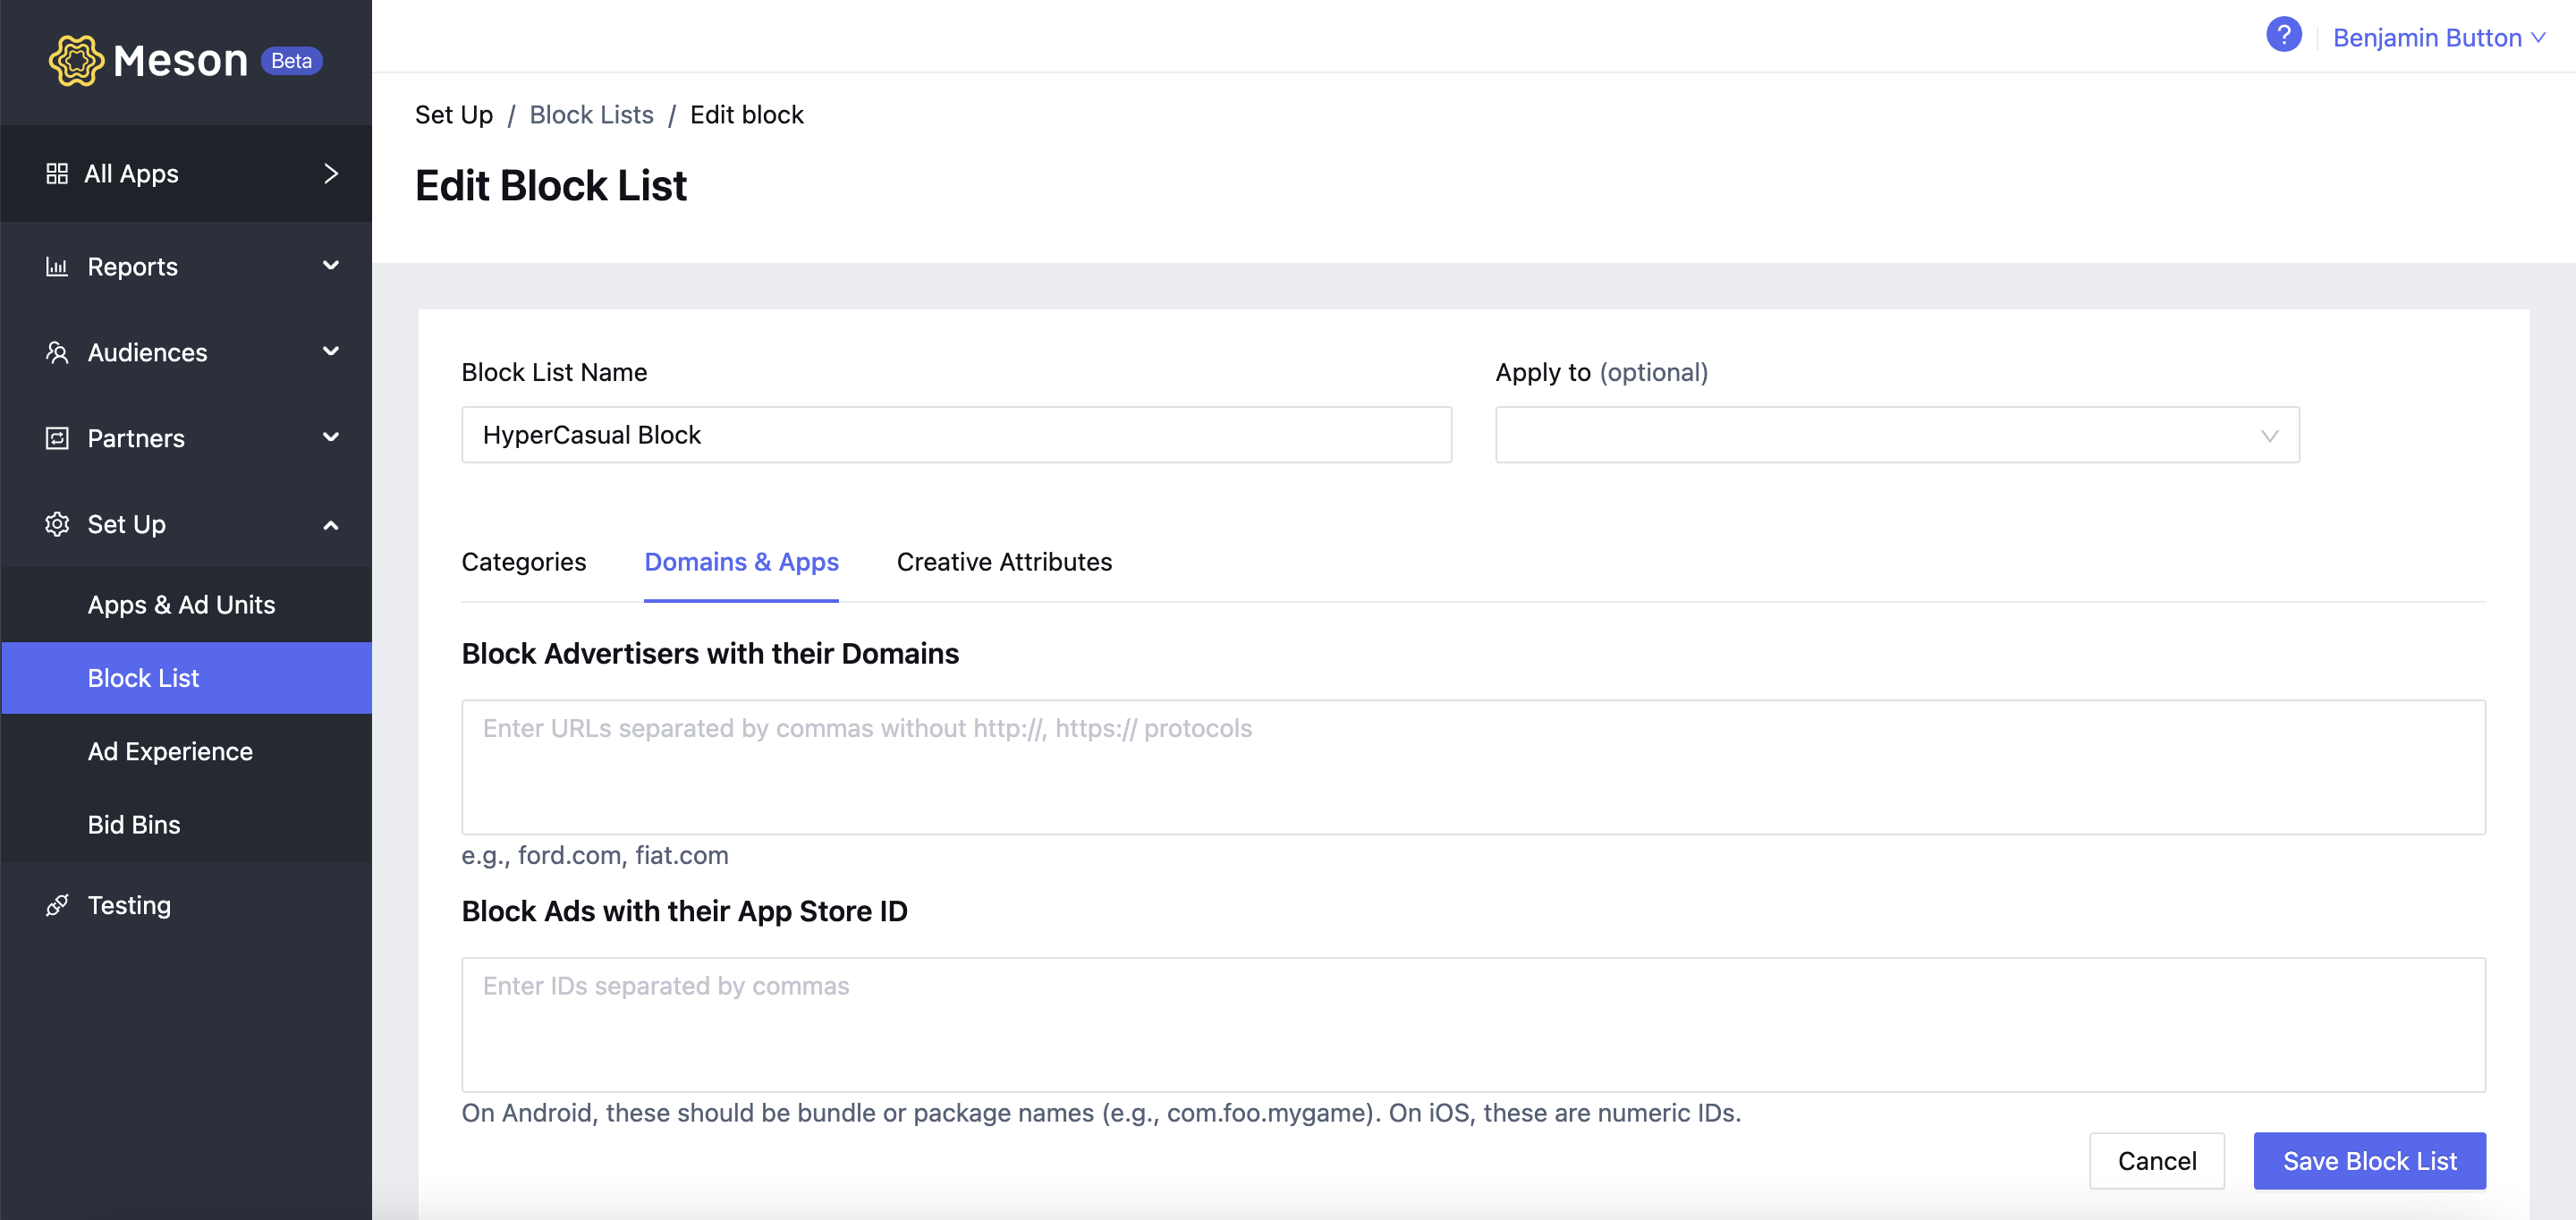Click the Beta badge next to Meson
The height and width of the screenshot is (1220, 2576).
coord(291,61)
